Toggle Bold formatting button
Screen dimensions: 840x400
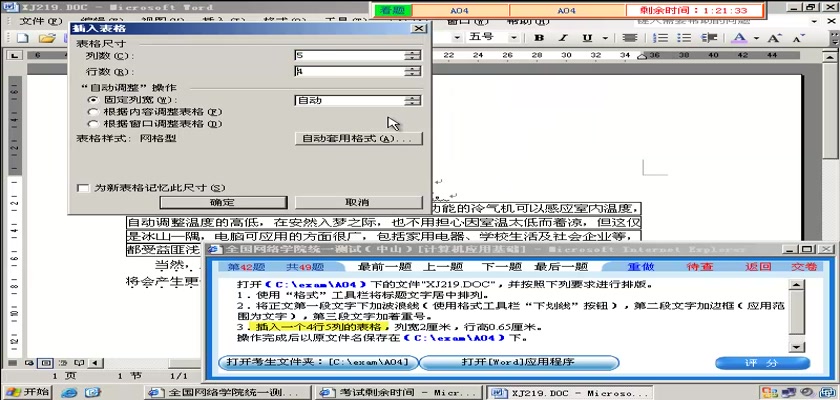pos(539,38)
